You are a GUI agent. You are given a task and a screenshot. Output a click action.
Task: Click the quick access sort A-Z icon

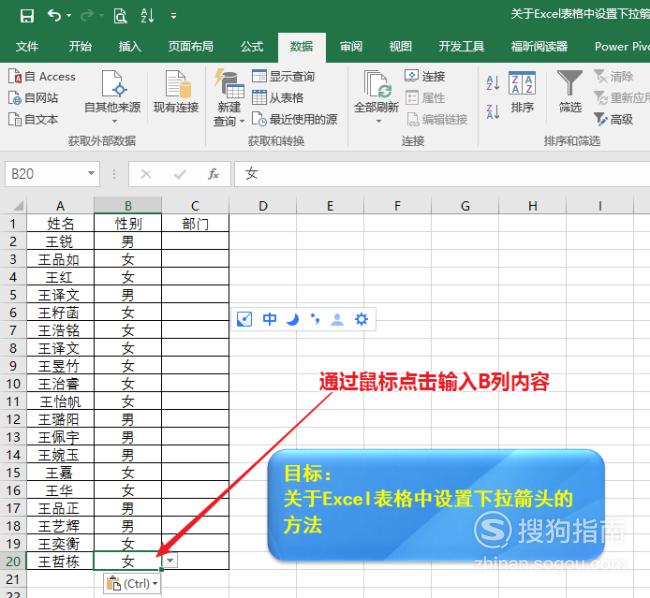tap(147, 16)
